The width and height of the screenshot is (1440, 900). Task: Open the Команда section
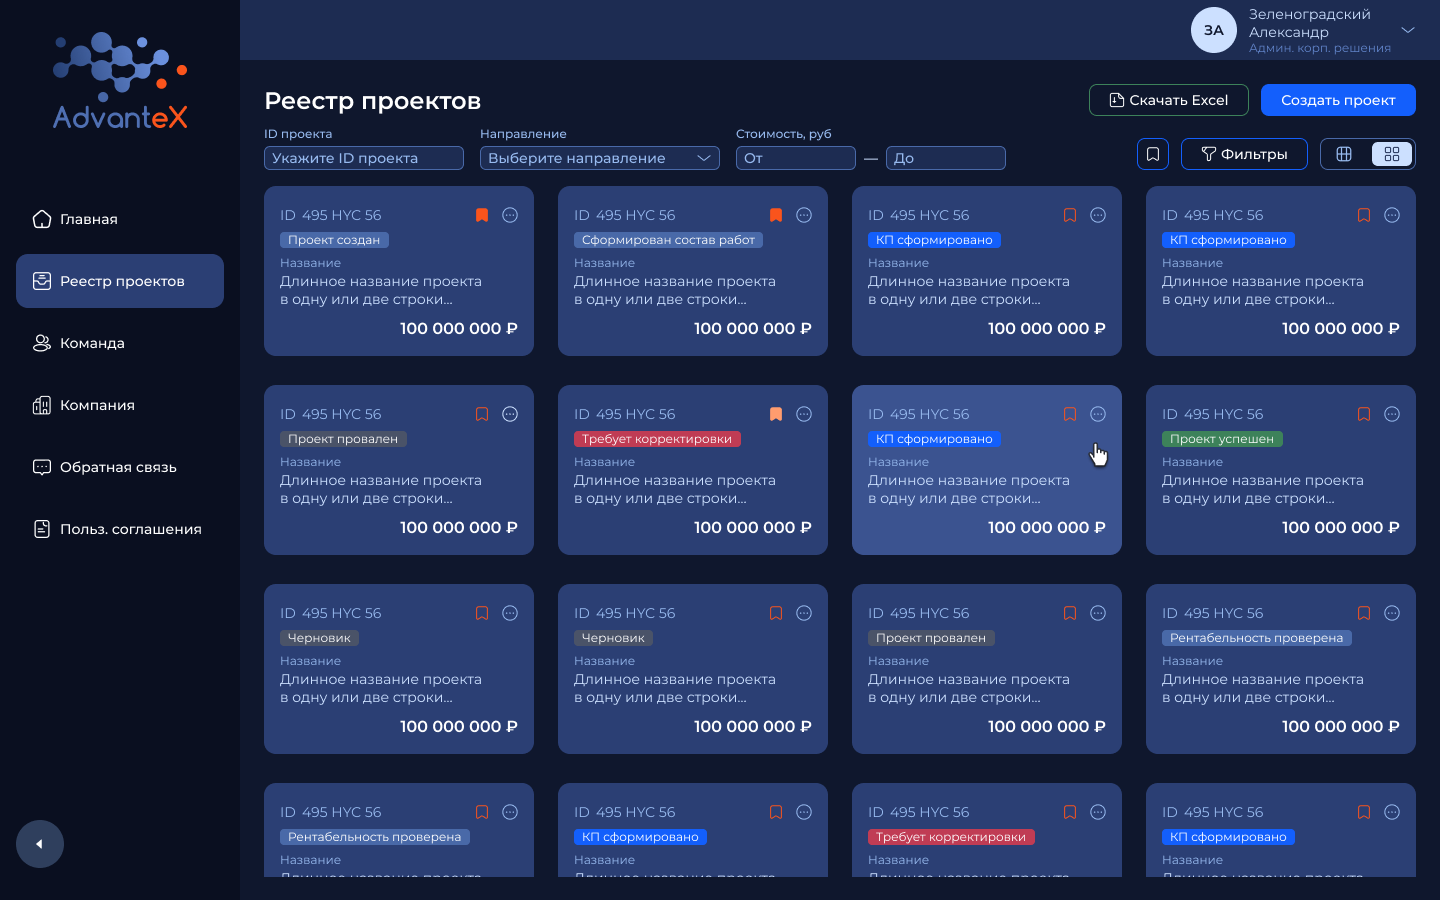120,343
